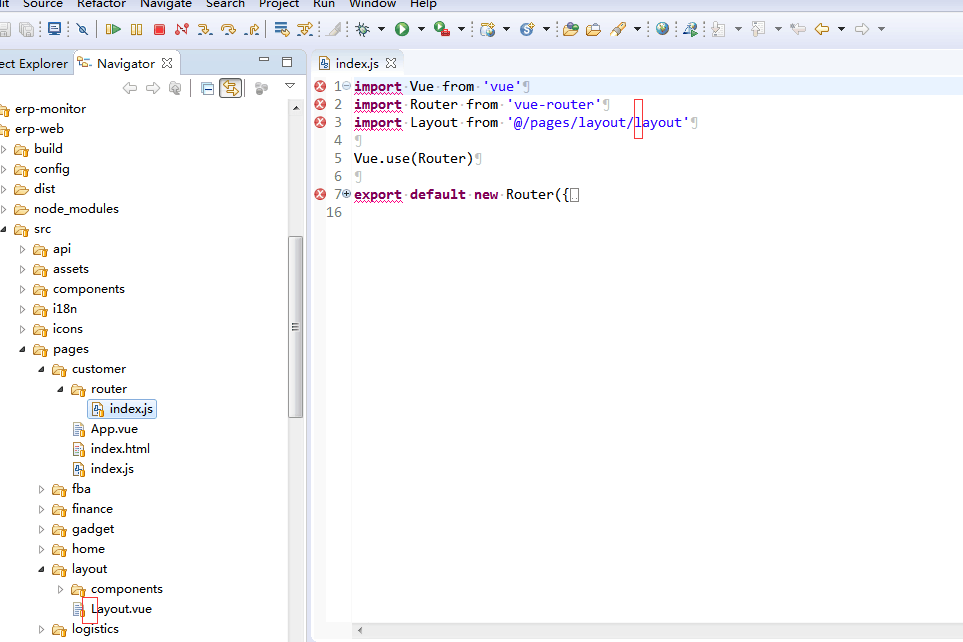
Task: Collapse the router folder
Action: [x=61, y=389]
